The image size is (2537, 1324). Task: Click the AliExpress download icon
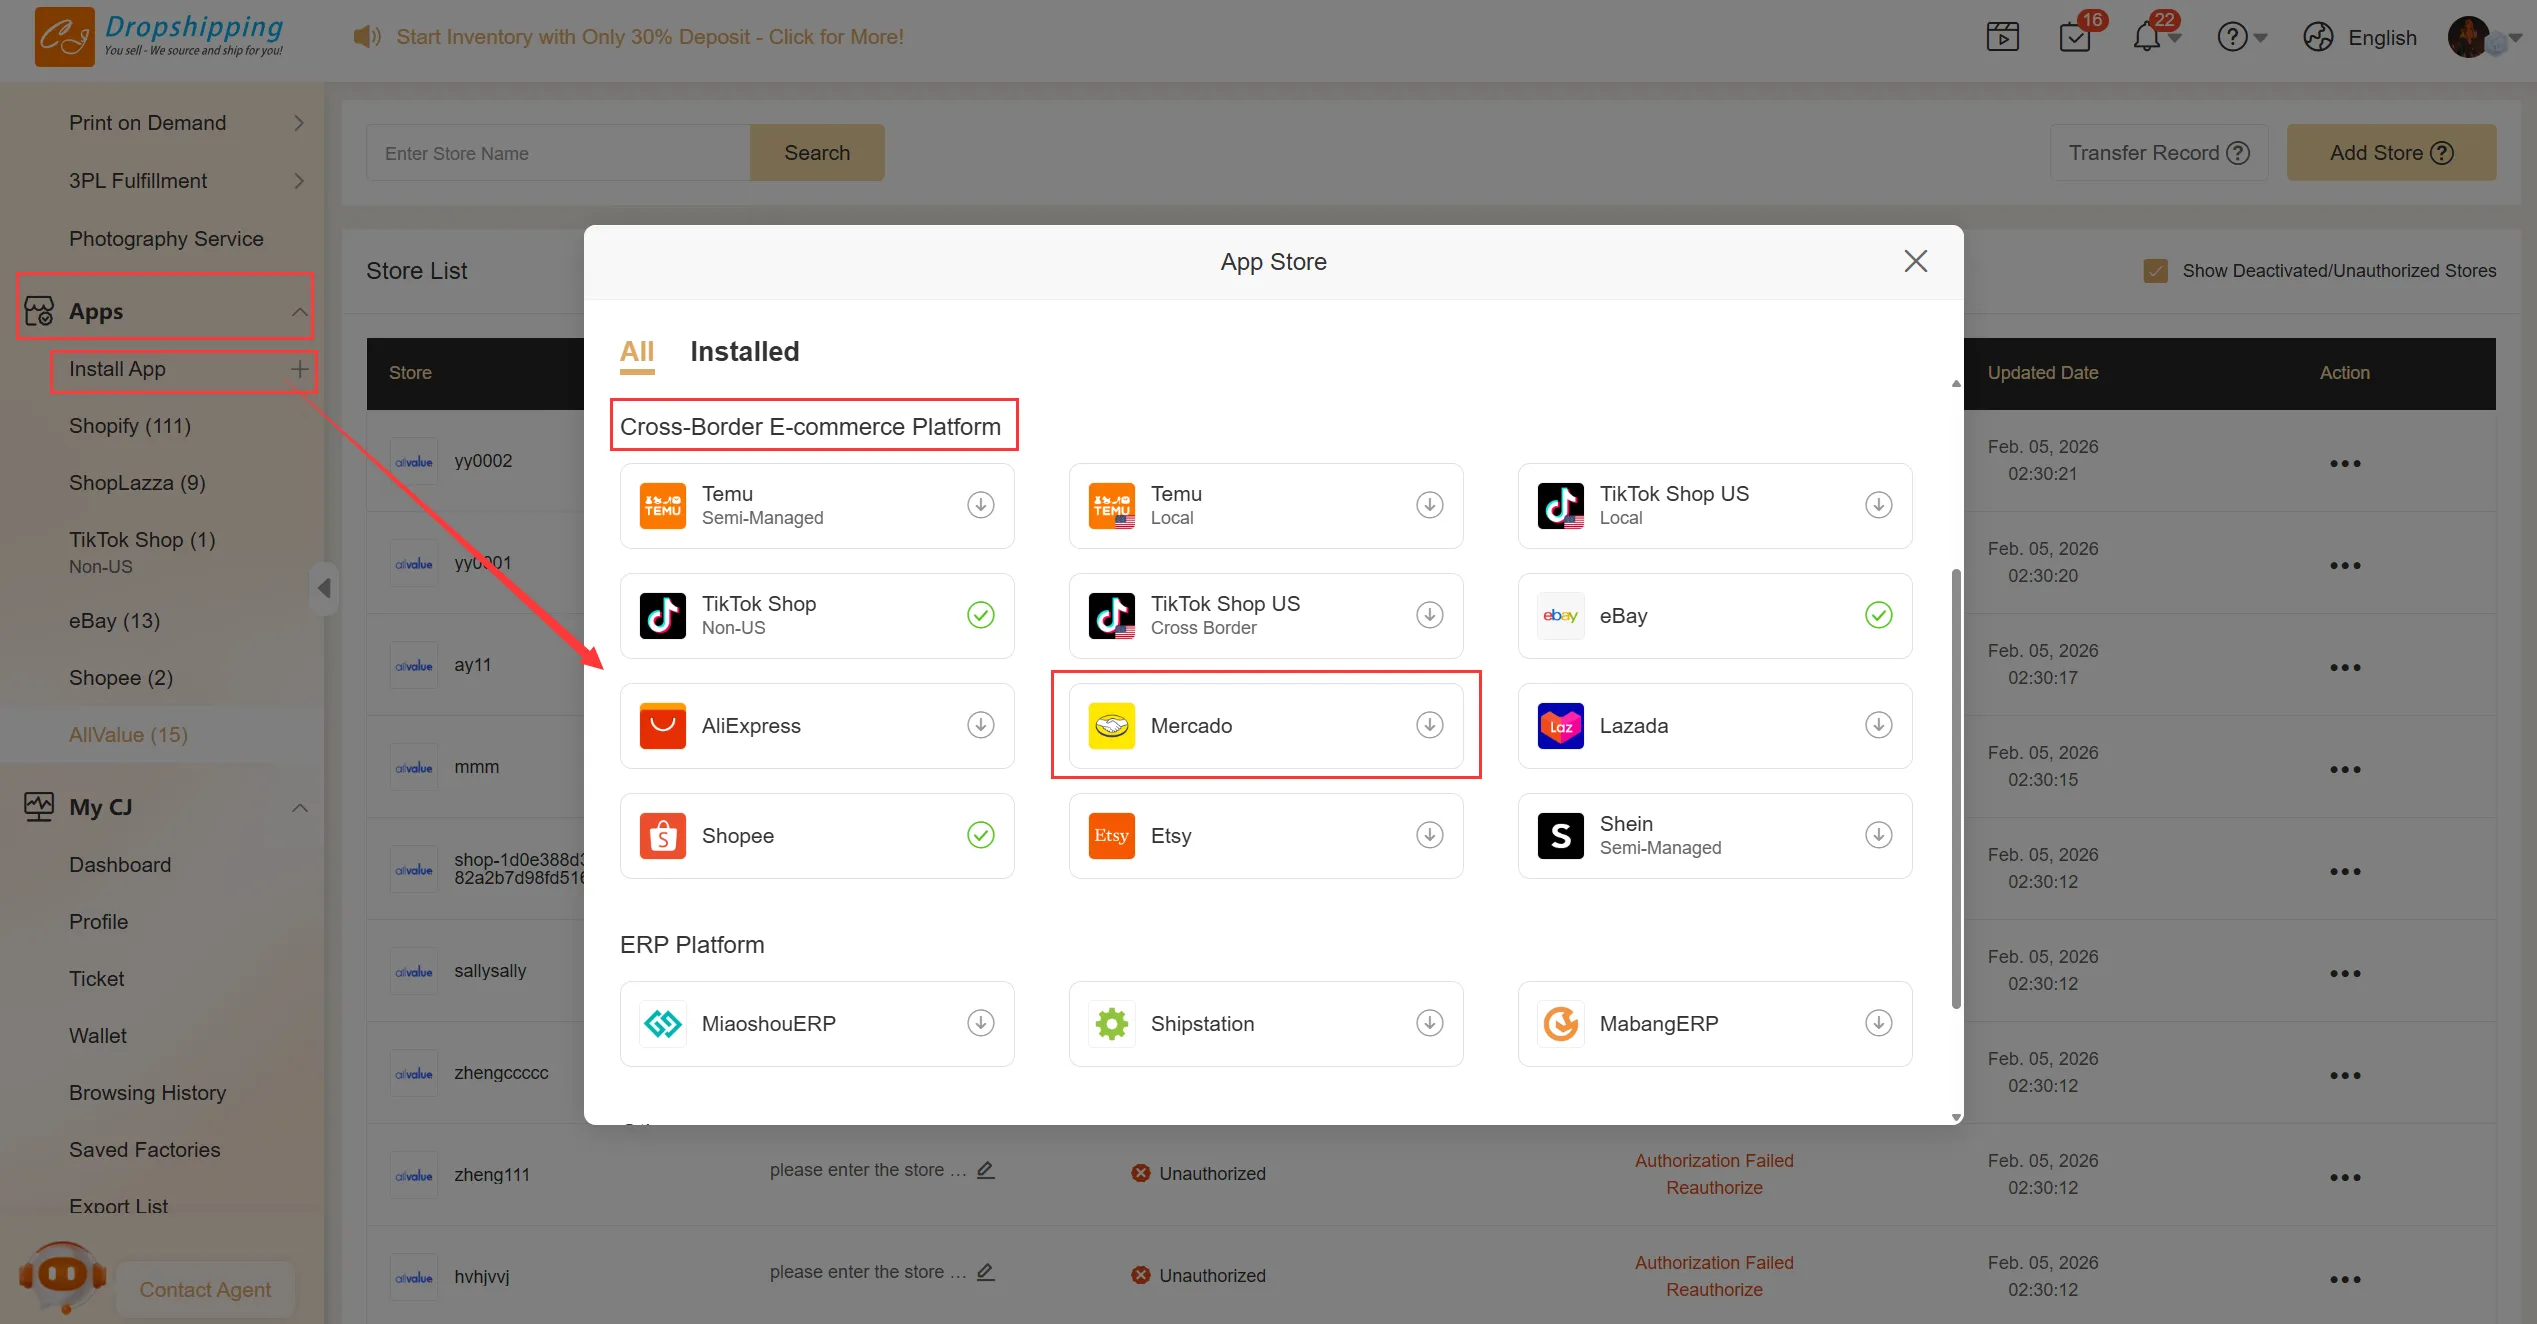980,725
